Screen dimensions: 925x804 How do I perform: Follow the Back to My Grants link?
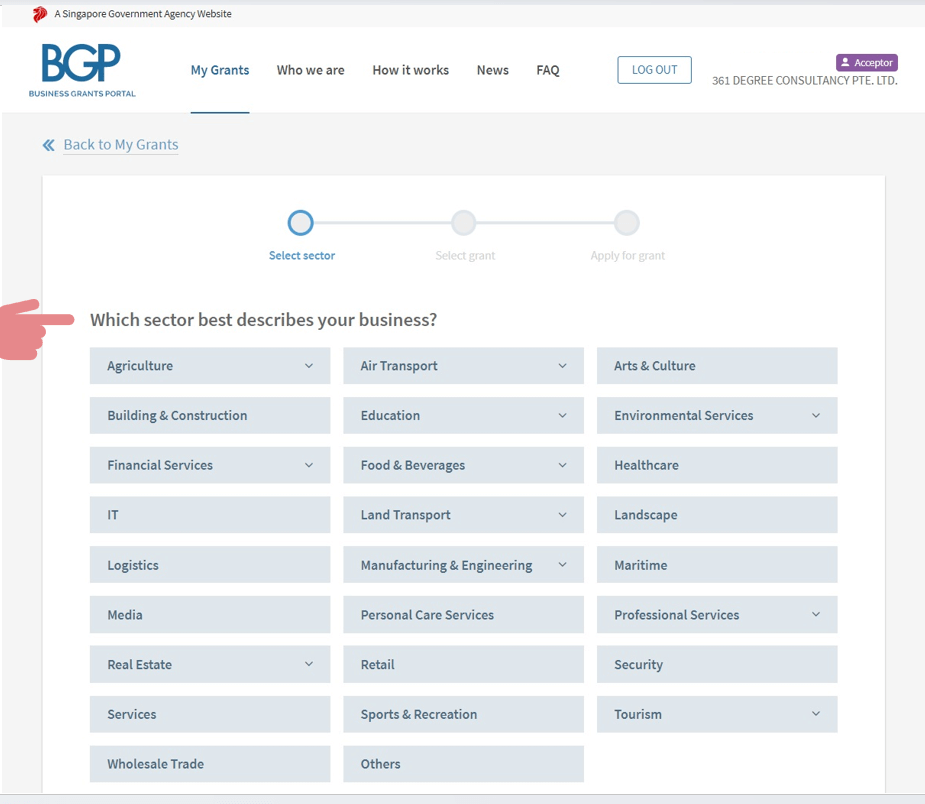pos(120,145)
